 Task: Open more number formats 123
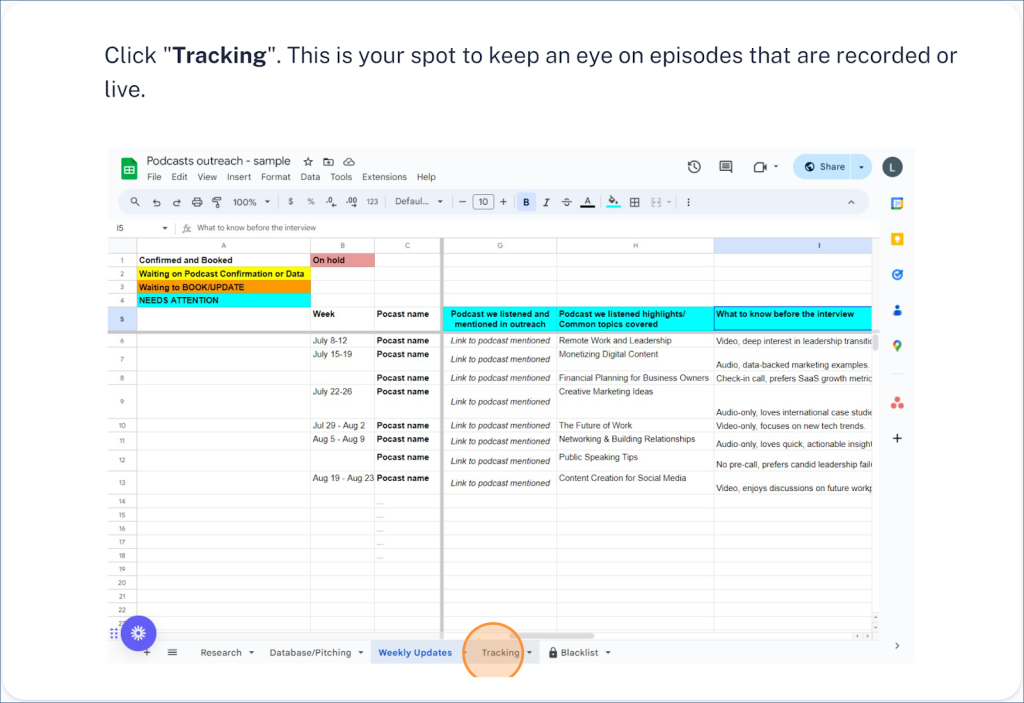(372, 202)
